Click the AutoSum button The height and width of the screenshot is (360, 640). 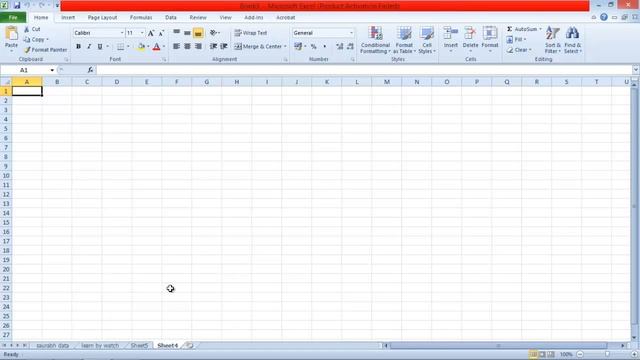coord(522,29)
